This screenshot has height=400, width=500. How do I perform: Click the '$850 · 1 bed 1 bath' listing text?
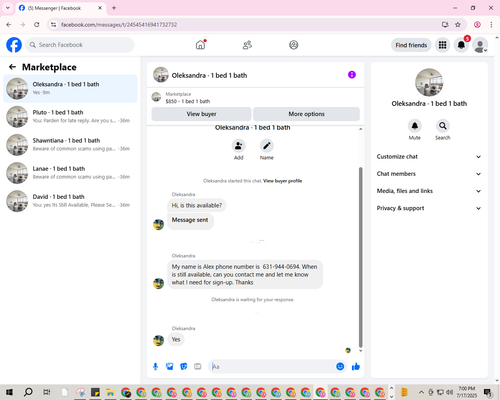point(188,101)
